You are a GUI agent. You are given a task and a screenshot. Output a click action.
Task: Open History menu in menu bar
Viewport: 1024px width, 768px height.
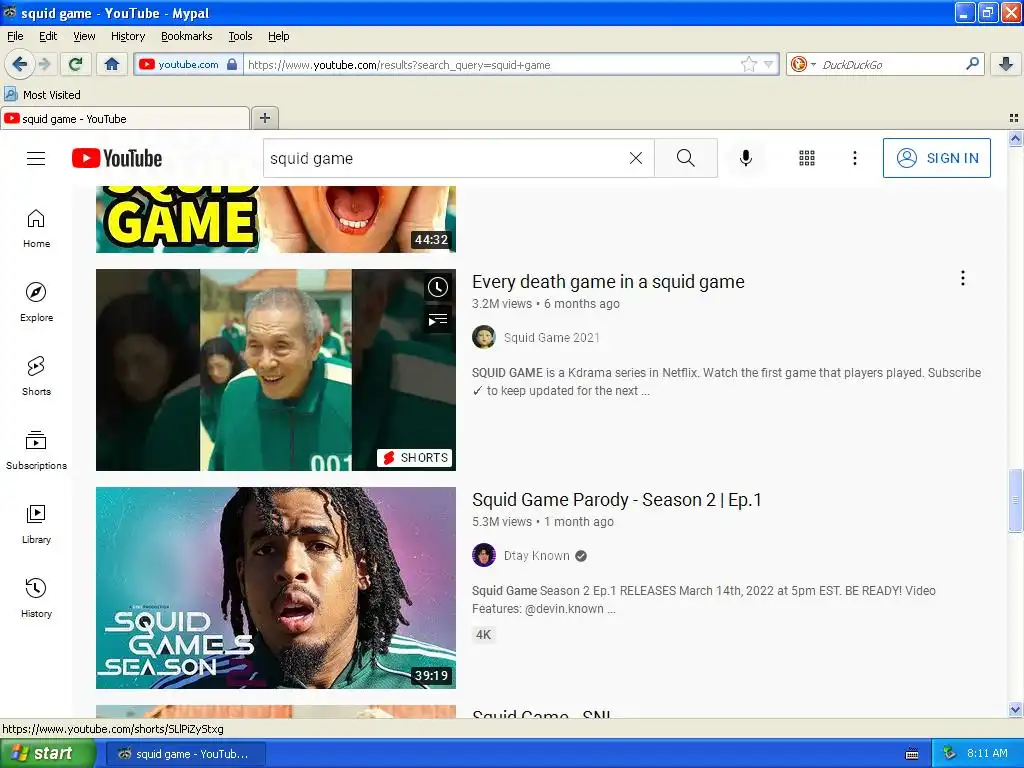(128, 36)
